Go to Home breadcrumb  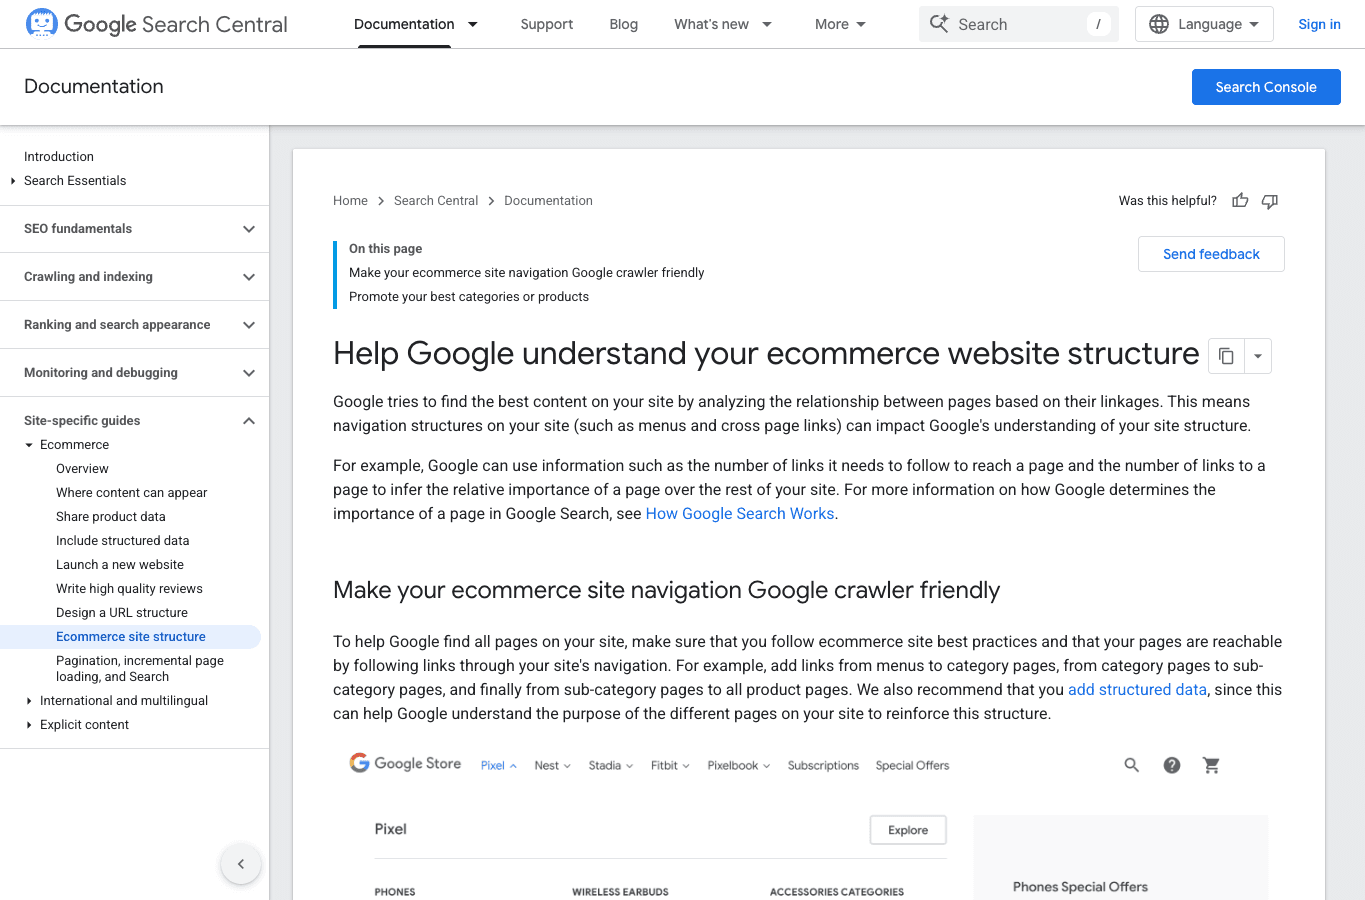pyautogui.click(x=350, y=201)
